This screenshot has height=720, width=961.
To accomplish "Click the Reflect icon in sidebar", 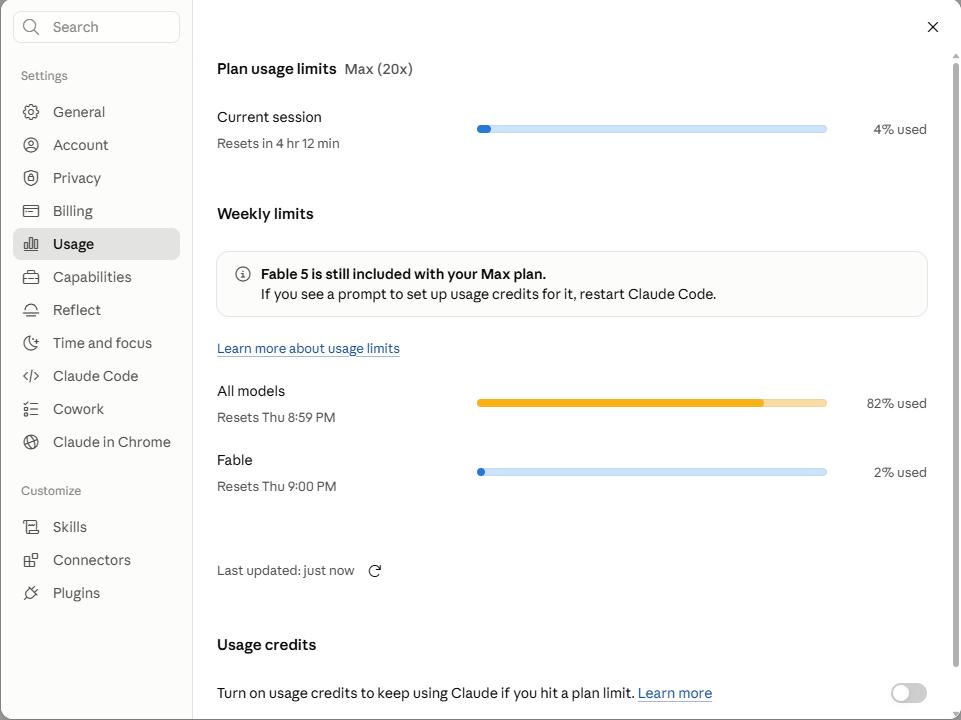I will pyautogui.click(x=31, y=310).
